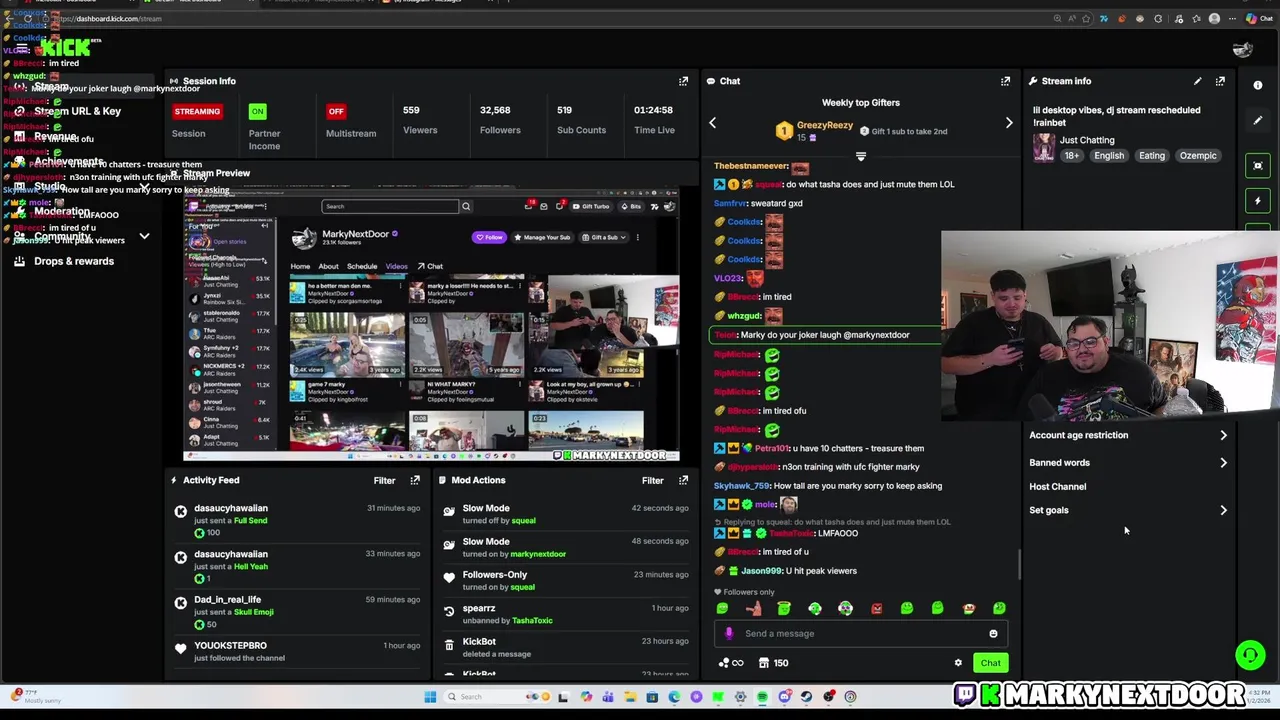Pop out the Mod Actions panel
1280x720 pixels.
(x=684, y=480)
